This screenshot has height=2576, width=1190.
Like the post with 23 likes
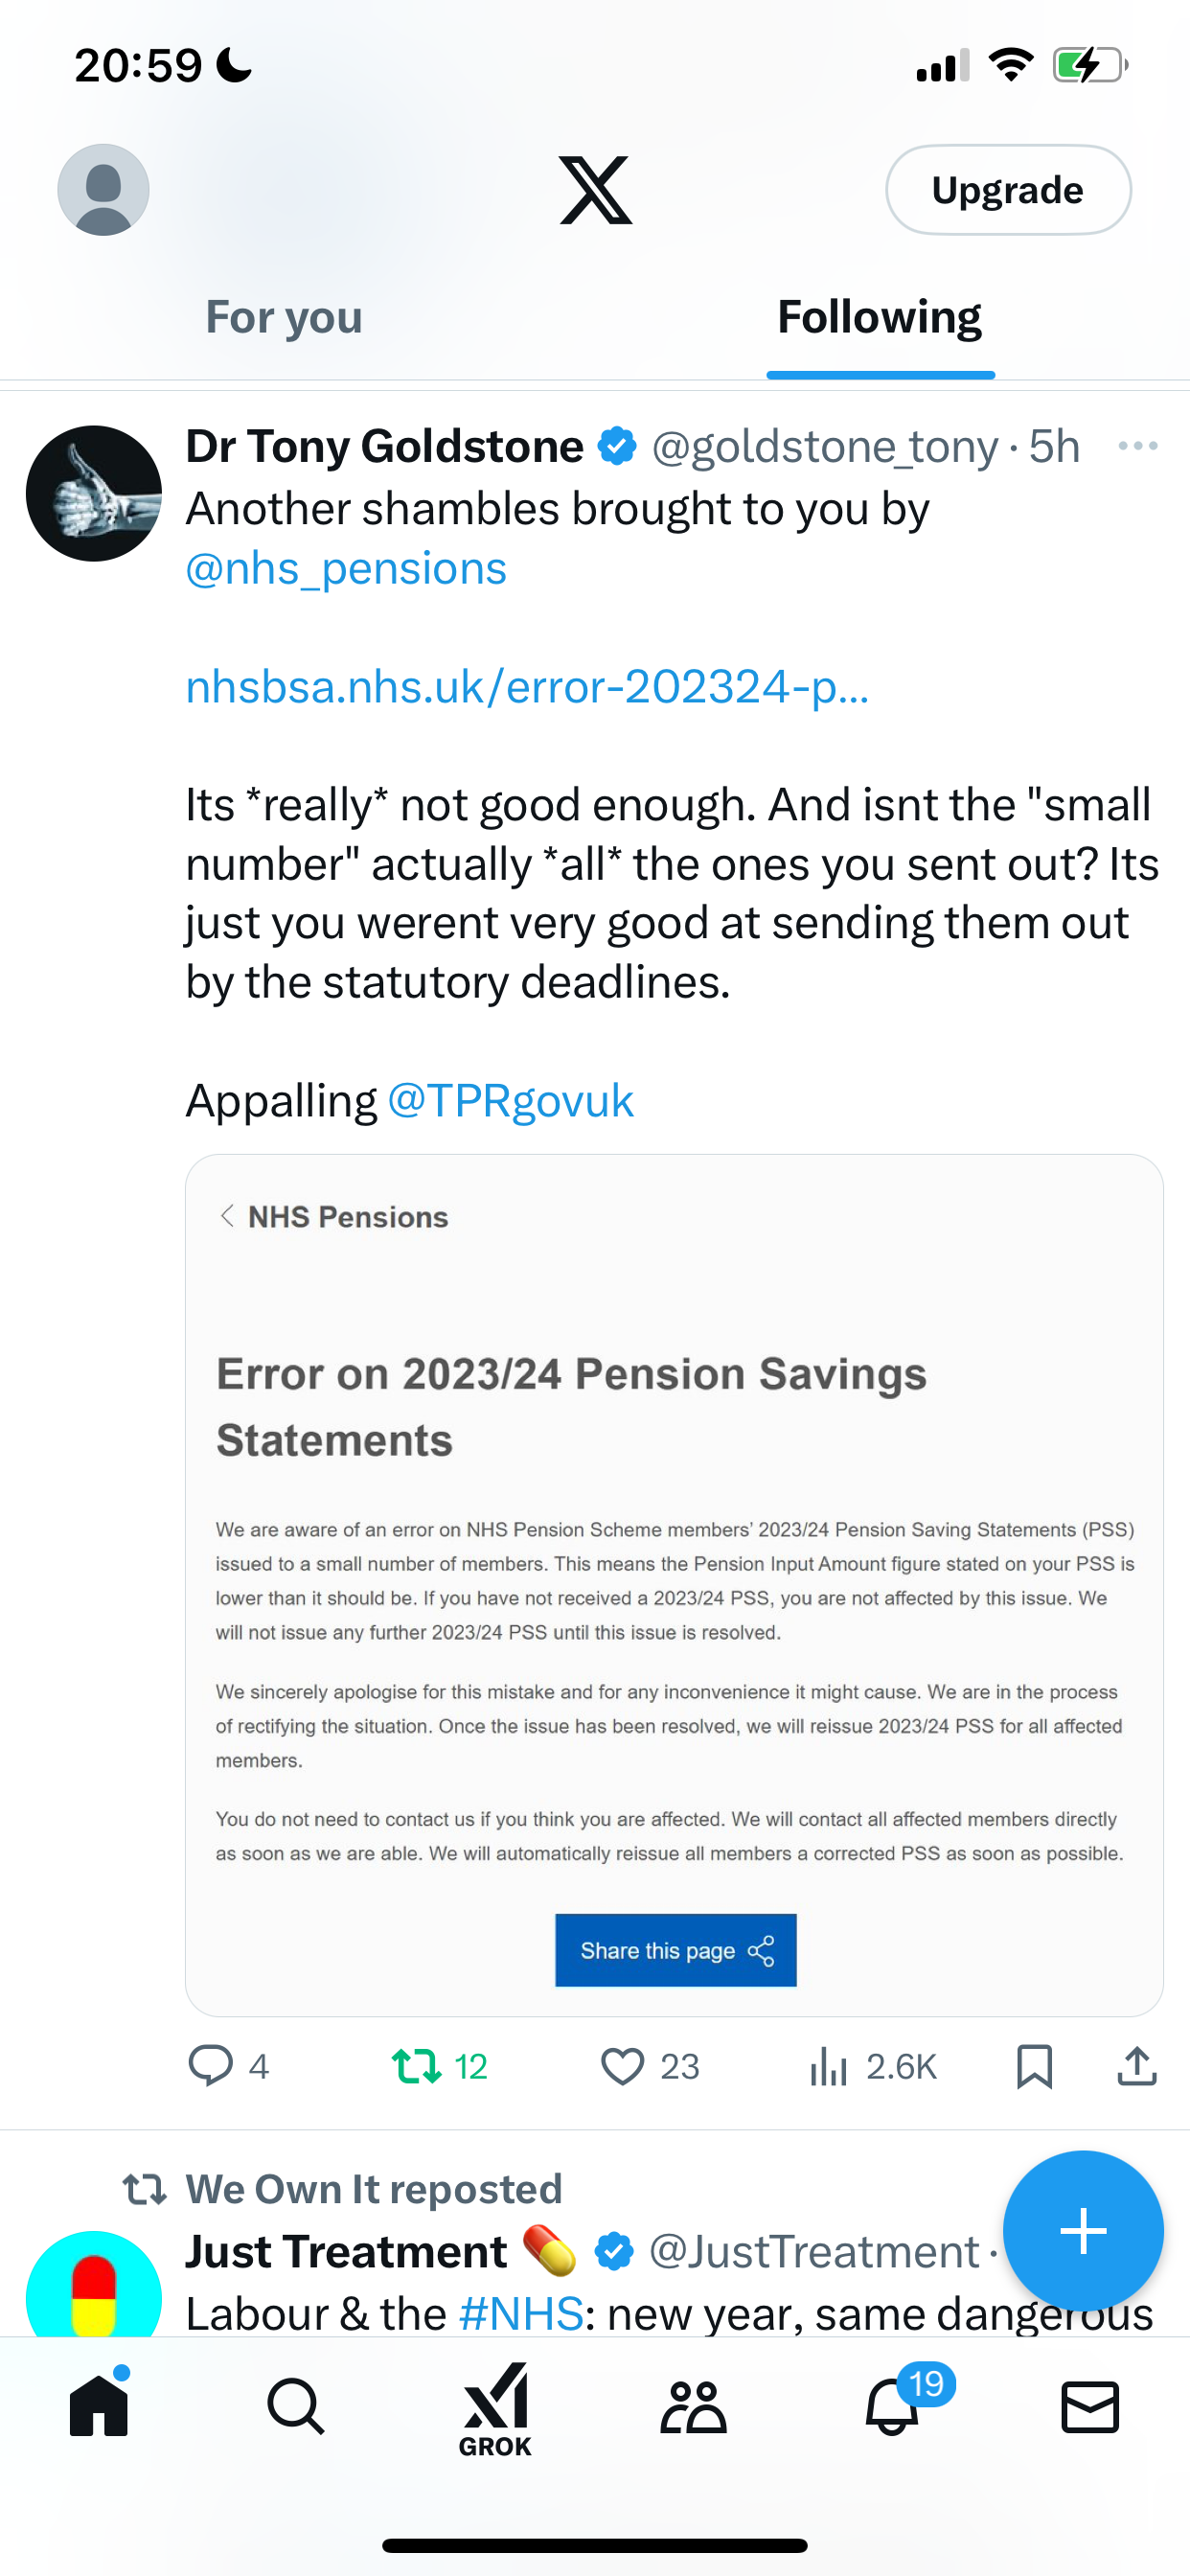pyautogui.click(x=650, y=2066)
